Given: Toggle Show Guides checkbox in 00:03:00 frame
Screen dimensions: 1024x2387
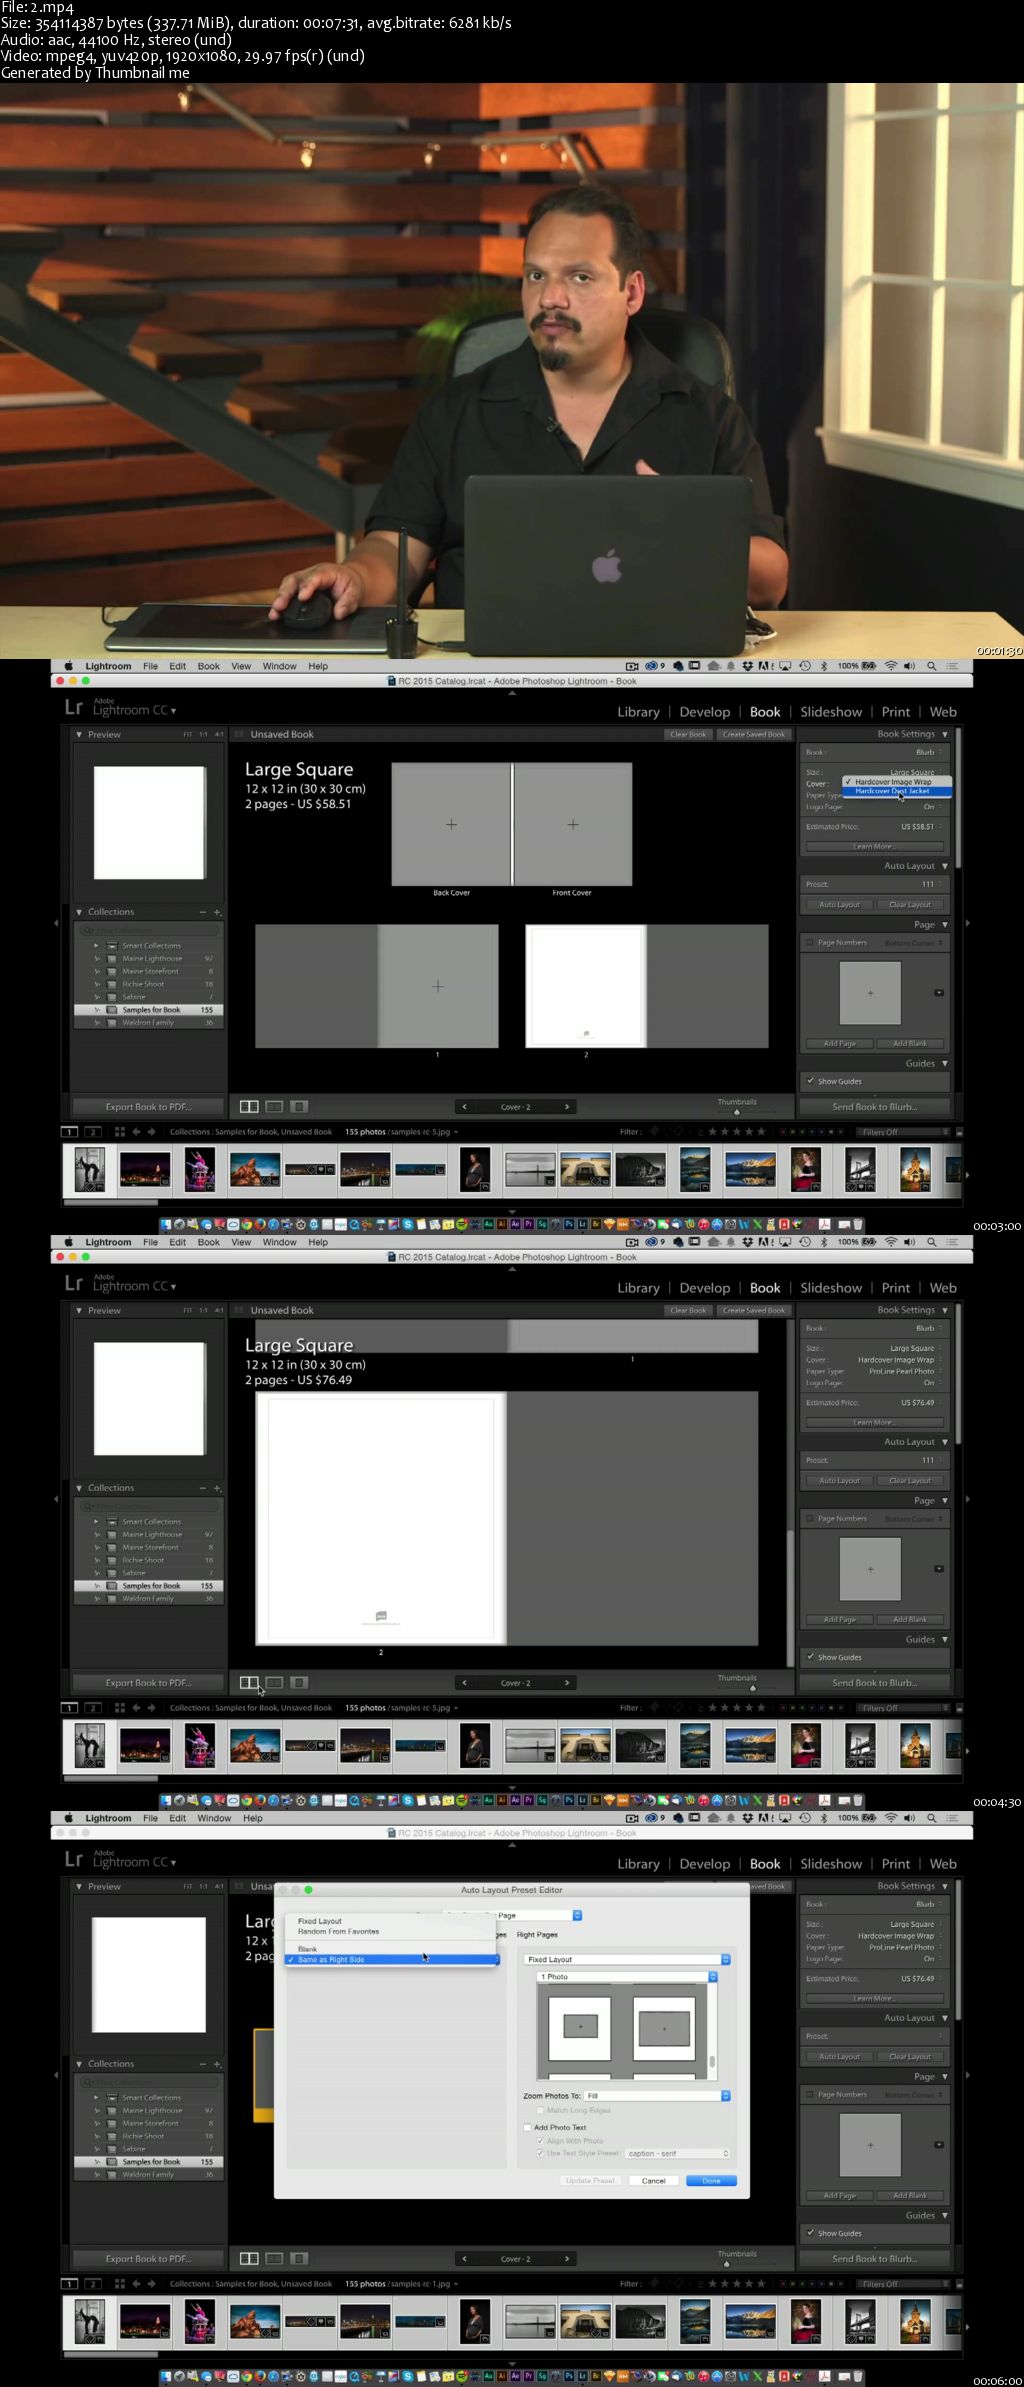Looking at the screenshot, I should pos(810,1081).
